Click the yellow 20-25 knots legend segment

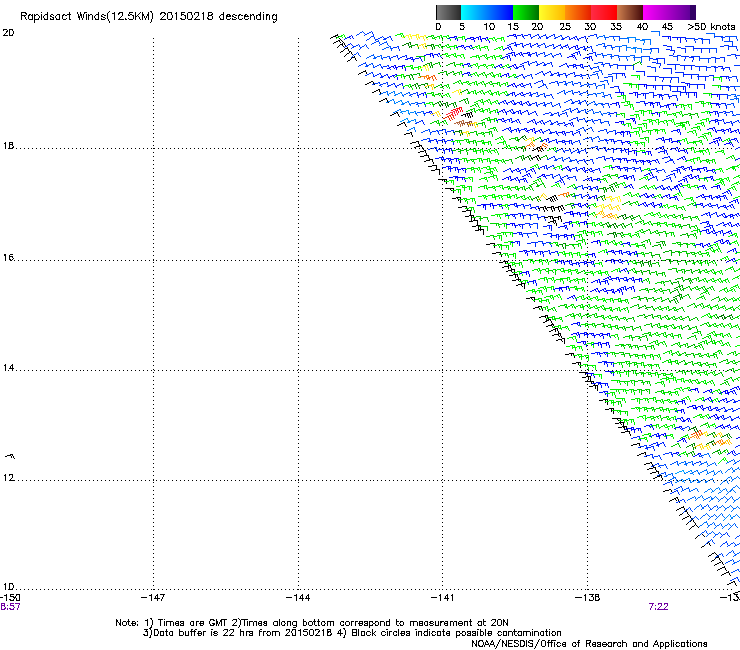coord(552,12)
